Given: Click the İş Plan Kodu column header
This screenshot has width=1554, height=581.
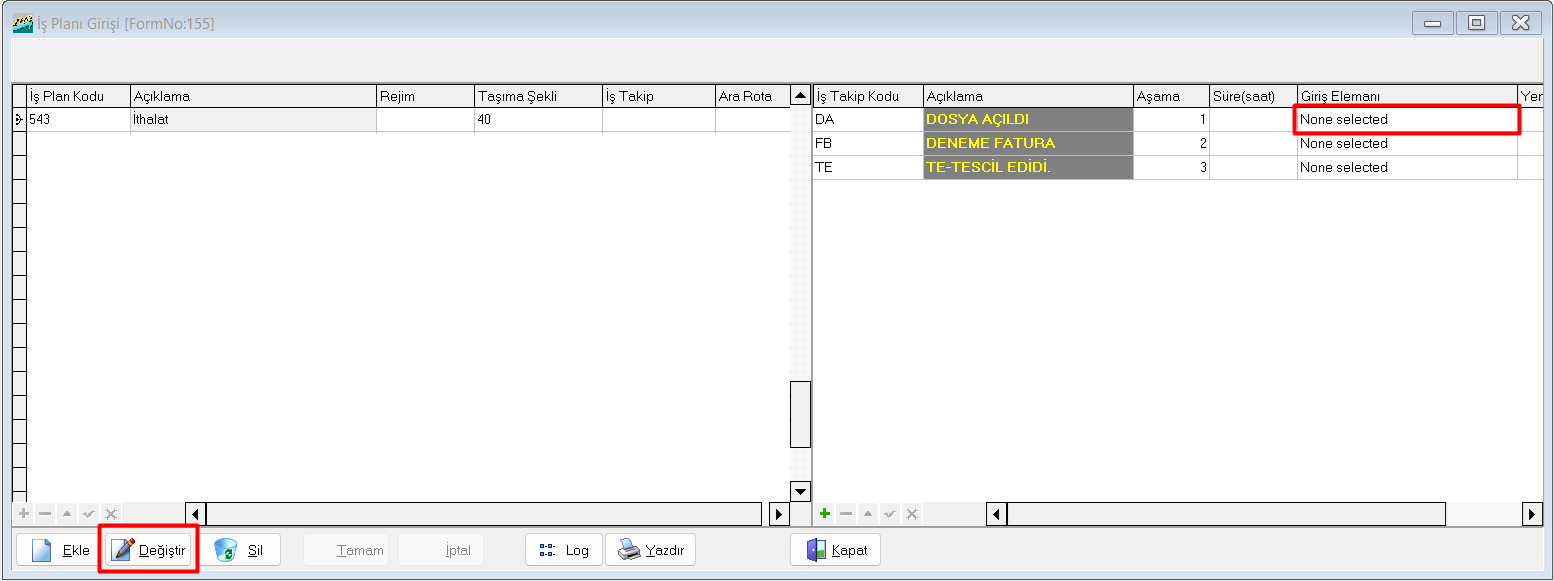Looking at the screenshot, I should point(78,96).
